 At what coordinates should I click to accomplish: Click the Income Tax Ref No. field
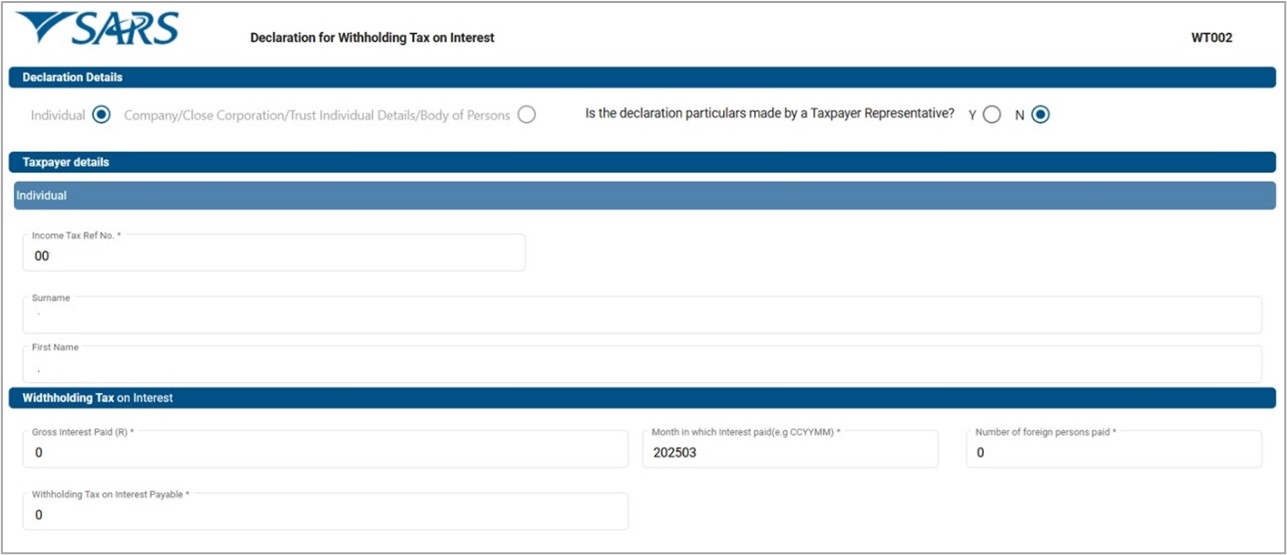point(274,252)
